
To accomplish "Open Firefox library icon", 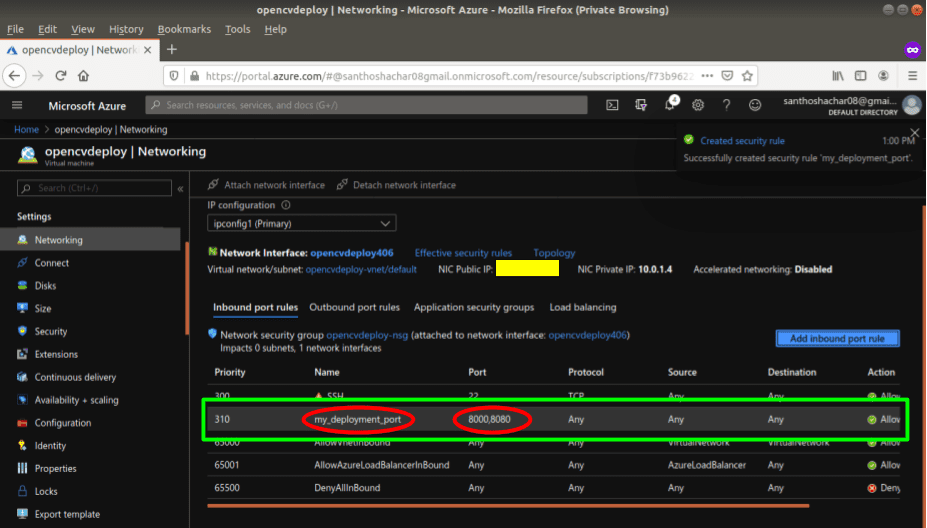I will pyautogui.click(x=838, y=76).
